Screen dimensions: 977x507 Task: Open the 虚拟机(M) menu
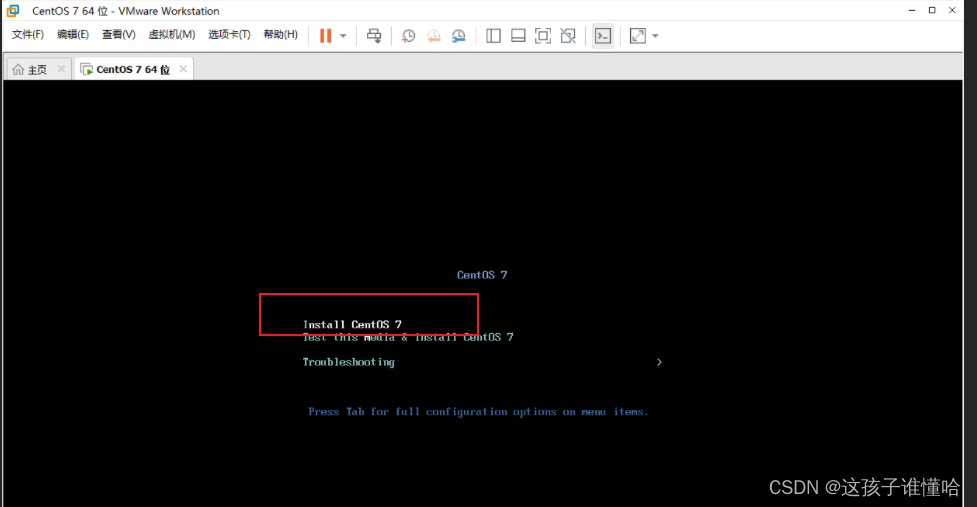click(171, 35)
